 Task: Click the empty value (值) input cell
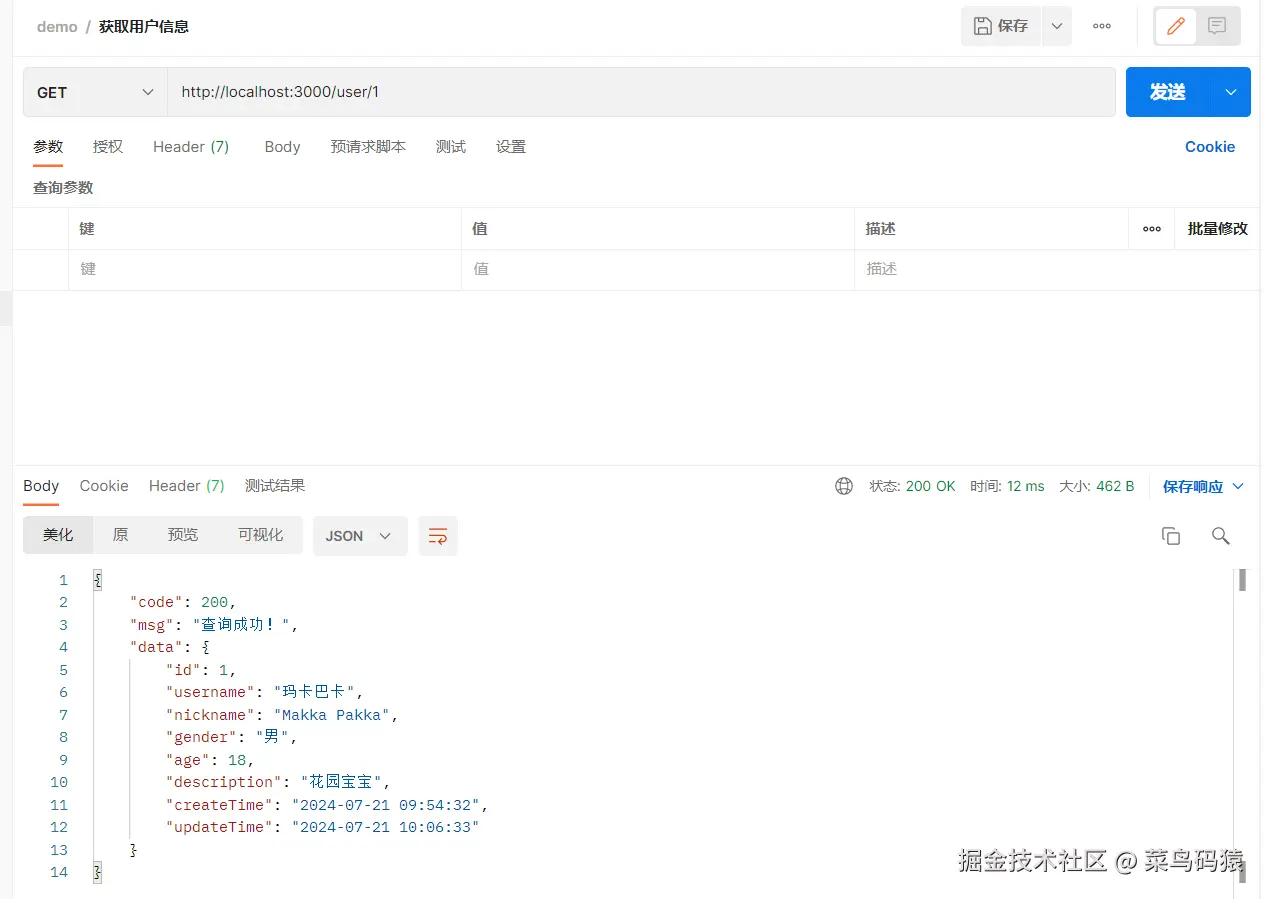(x=658, y=269)
